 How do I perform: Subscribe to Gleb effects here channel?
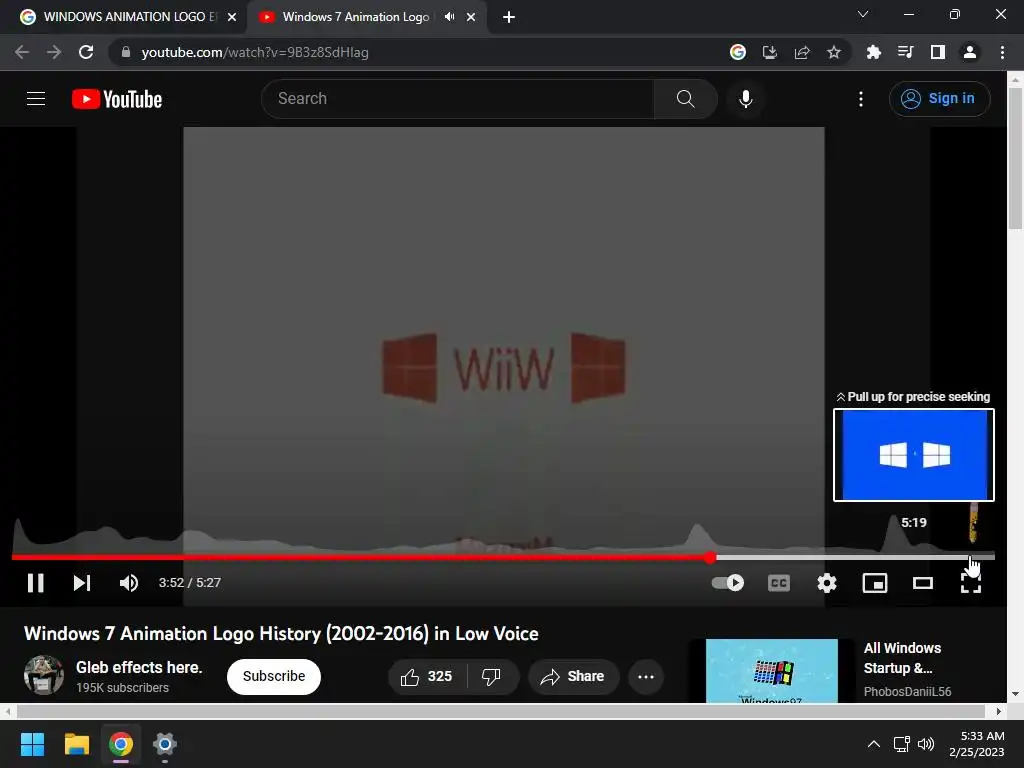point(274,677)
